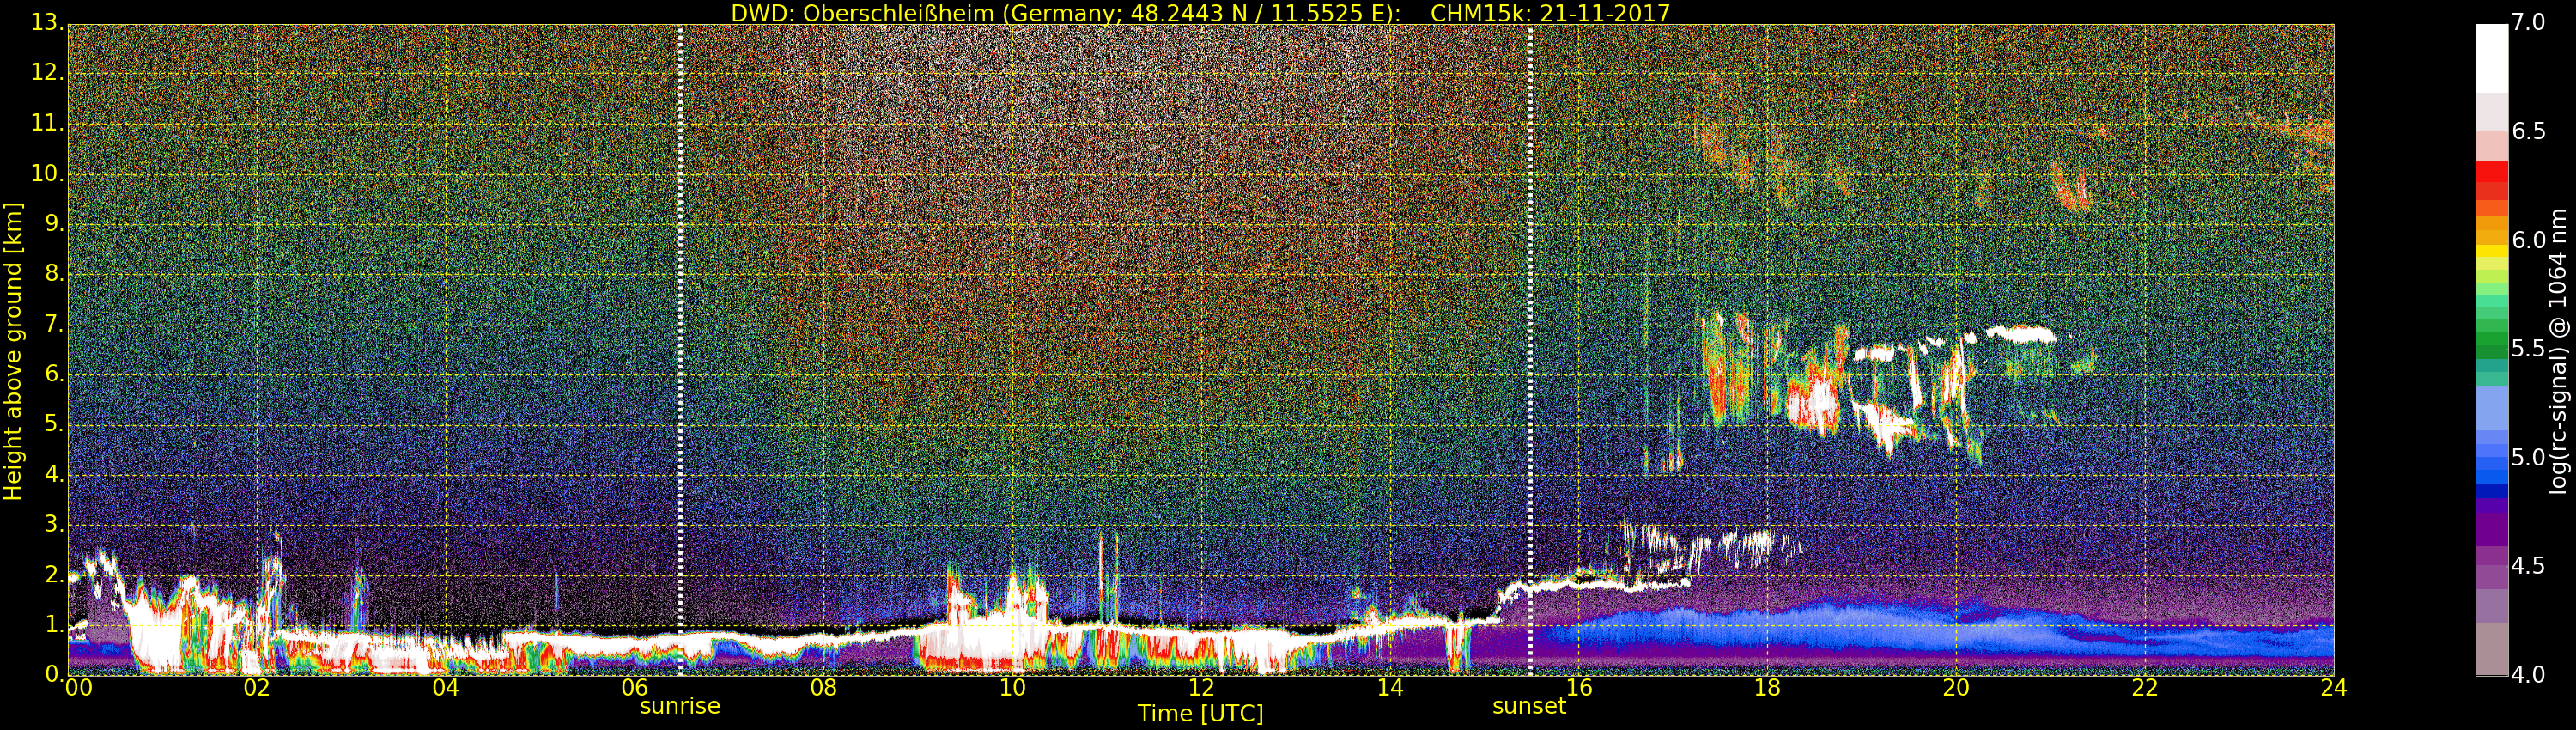Click the "5.0" value on the colorbar
This screenshot has width=2576, height=730.
(x=2529, y=458)
